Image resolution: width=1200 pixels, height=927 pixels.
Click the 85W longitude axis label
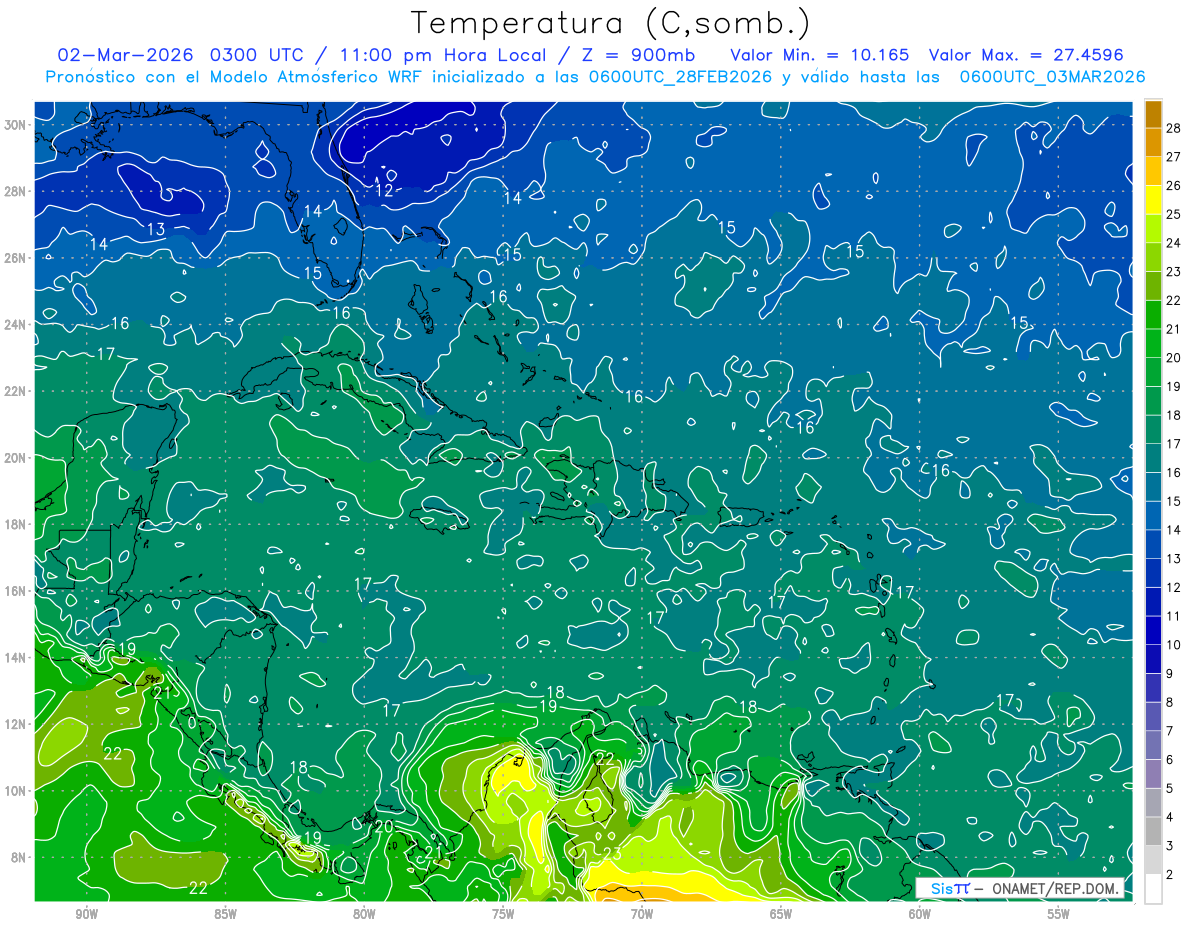point(226,914)
